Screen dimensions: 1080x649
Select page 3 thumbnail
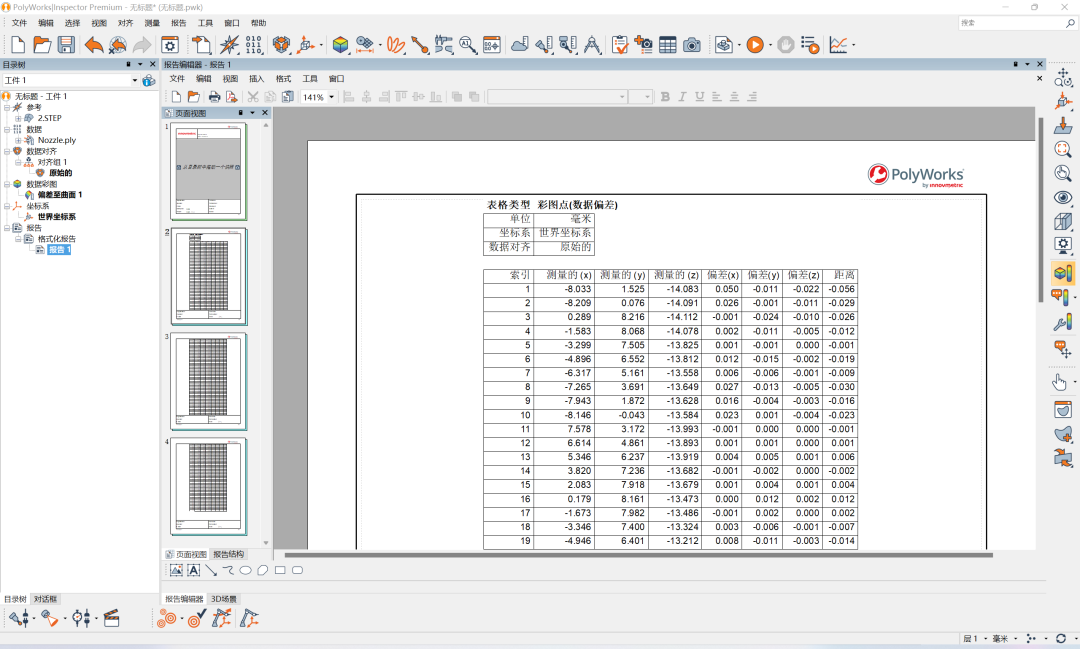pos(209,381)
